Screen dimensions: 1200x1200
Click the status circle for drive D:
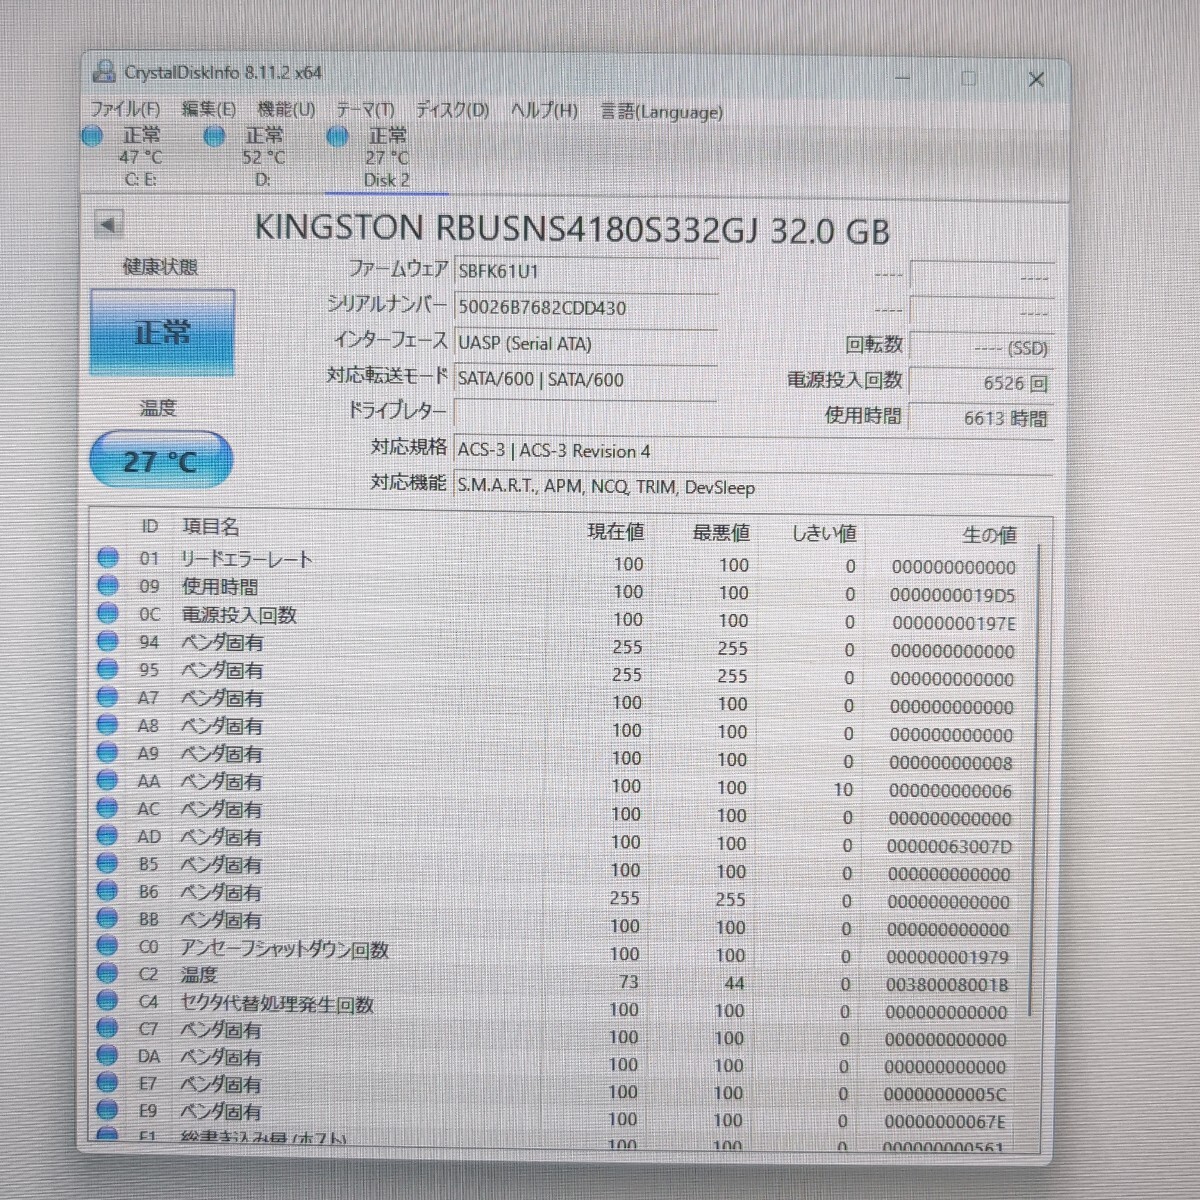tap(214, 137)
